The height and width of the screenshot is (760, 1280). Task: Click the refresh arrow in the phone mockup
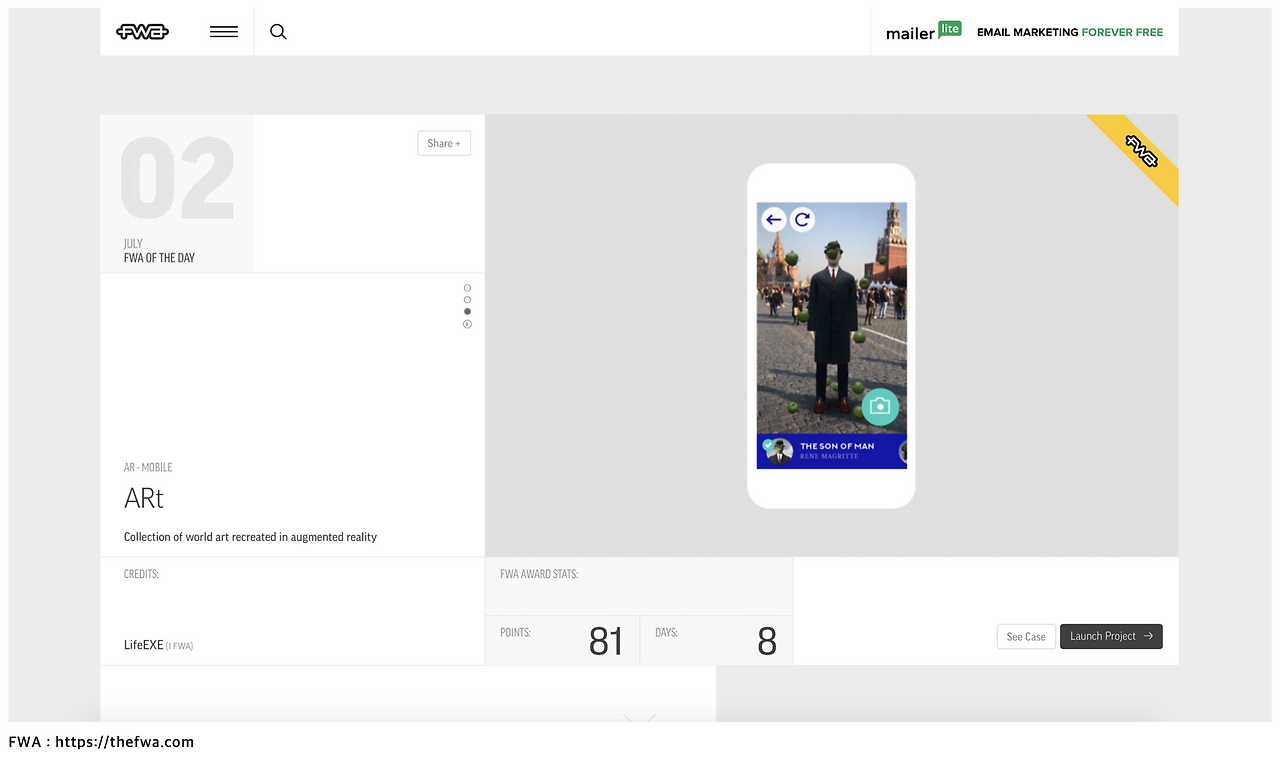802,219
